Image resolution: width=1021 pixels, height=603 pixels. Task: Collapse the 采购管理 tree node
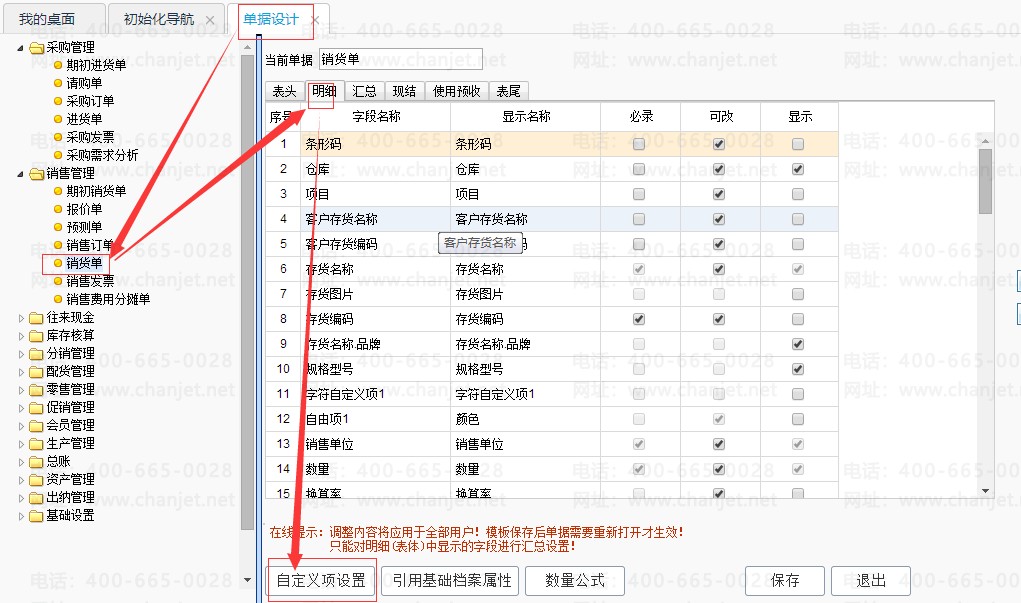(x=22, y=47)
